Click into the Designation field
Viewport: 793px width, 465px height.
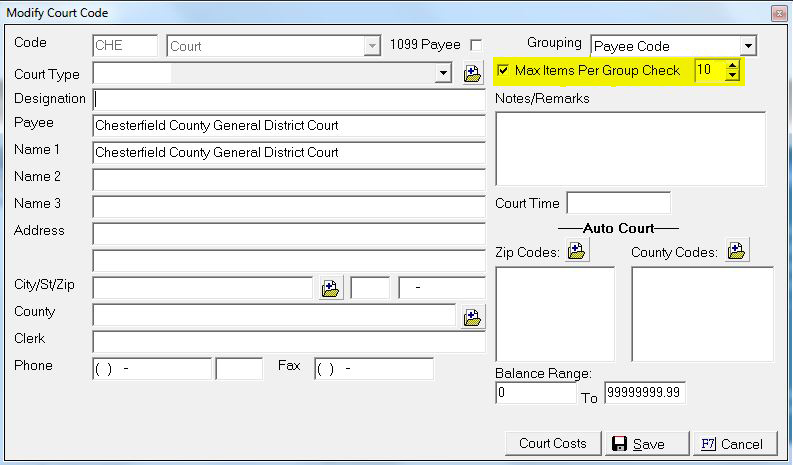pyautogui.click(x=288, y=99)
